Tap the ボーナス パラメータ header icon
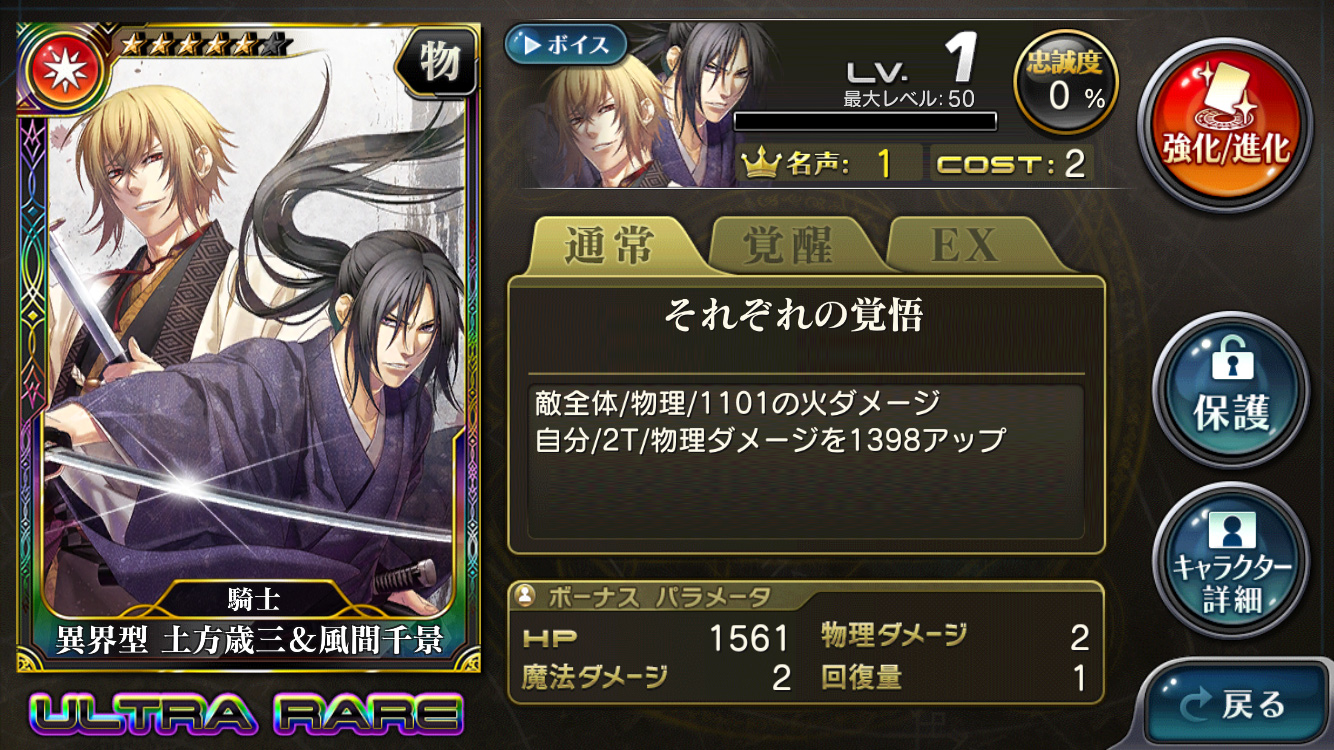This screenshot has height=750, width=1334. [523, 597]
